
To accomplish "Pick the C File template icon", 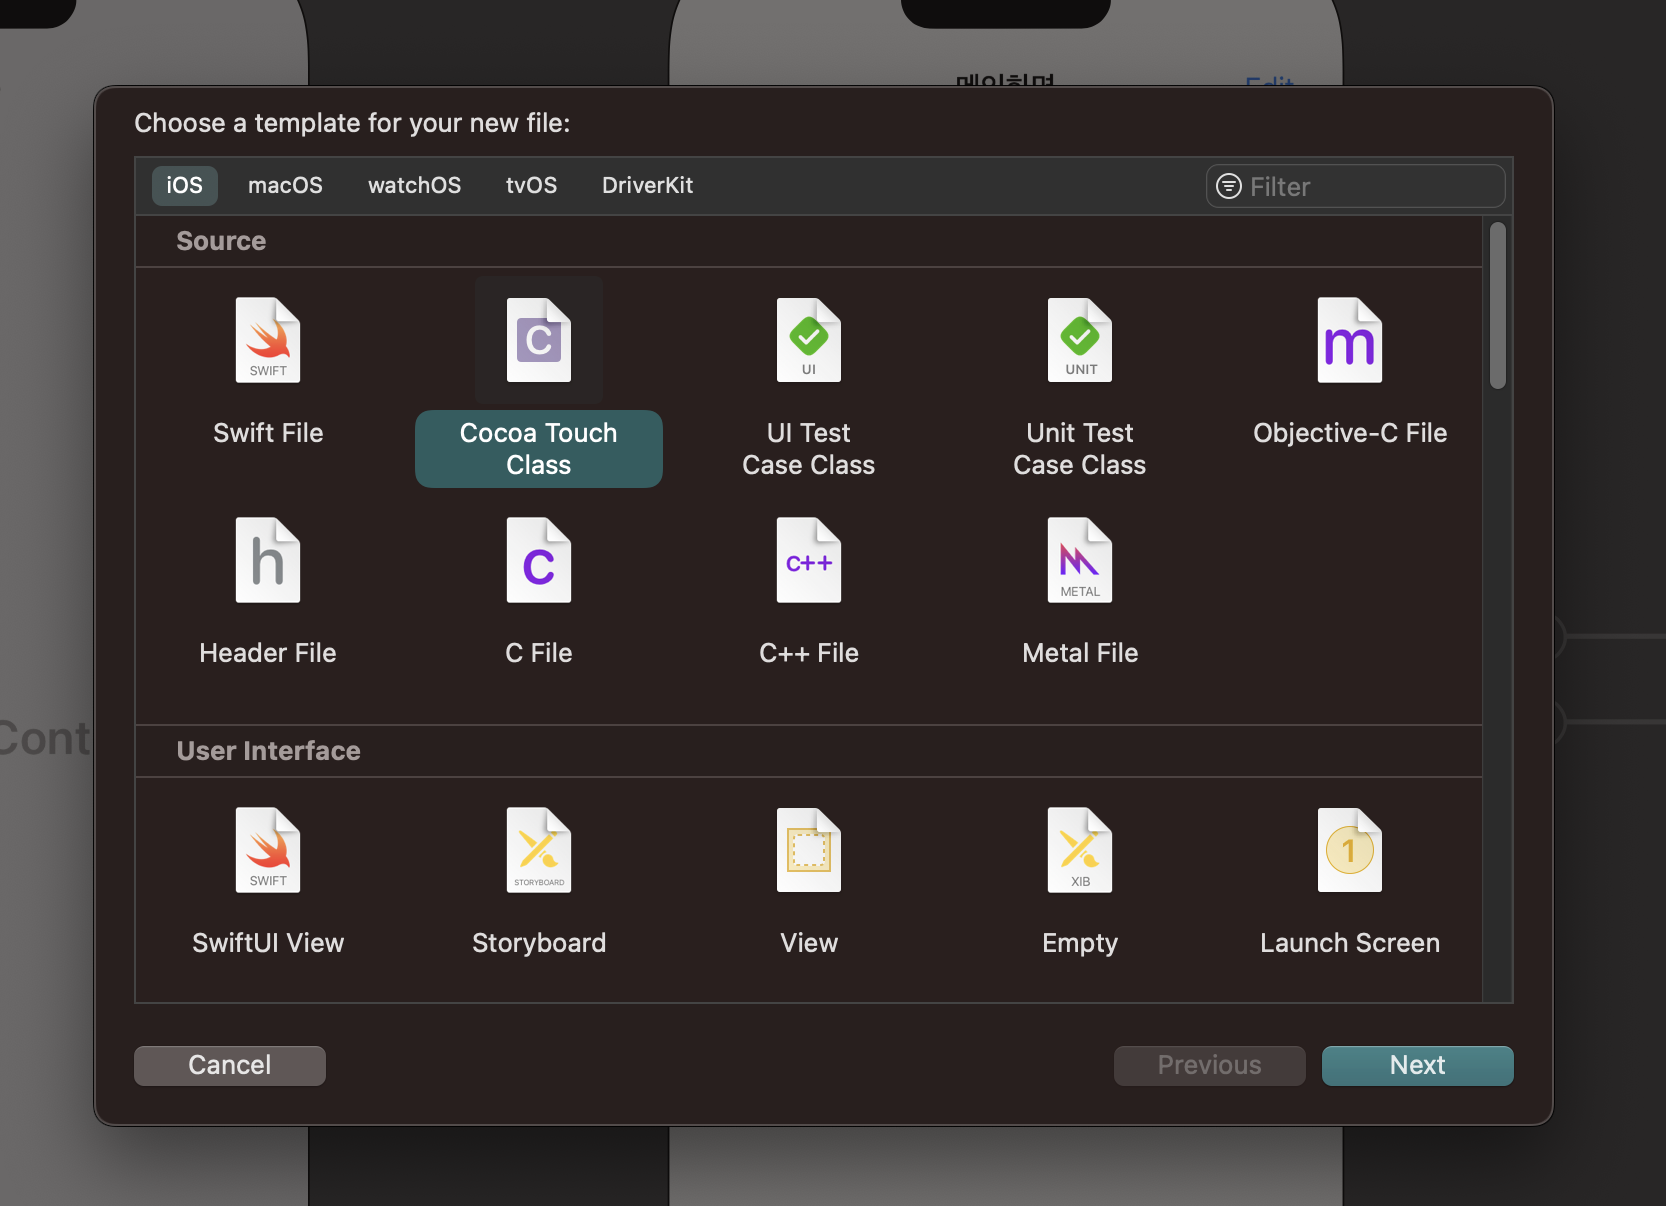I will [x=539, y=560].
